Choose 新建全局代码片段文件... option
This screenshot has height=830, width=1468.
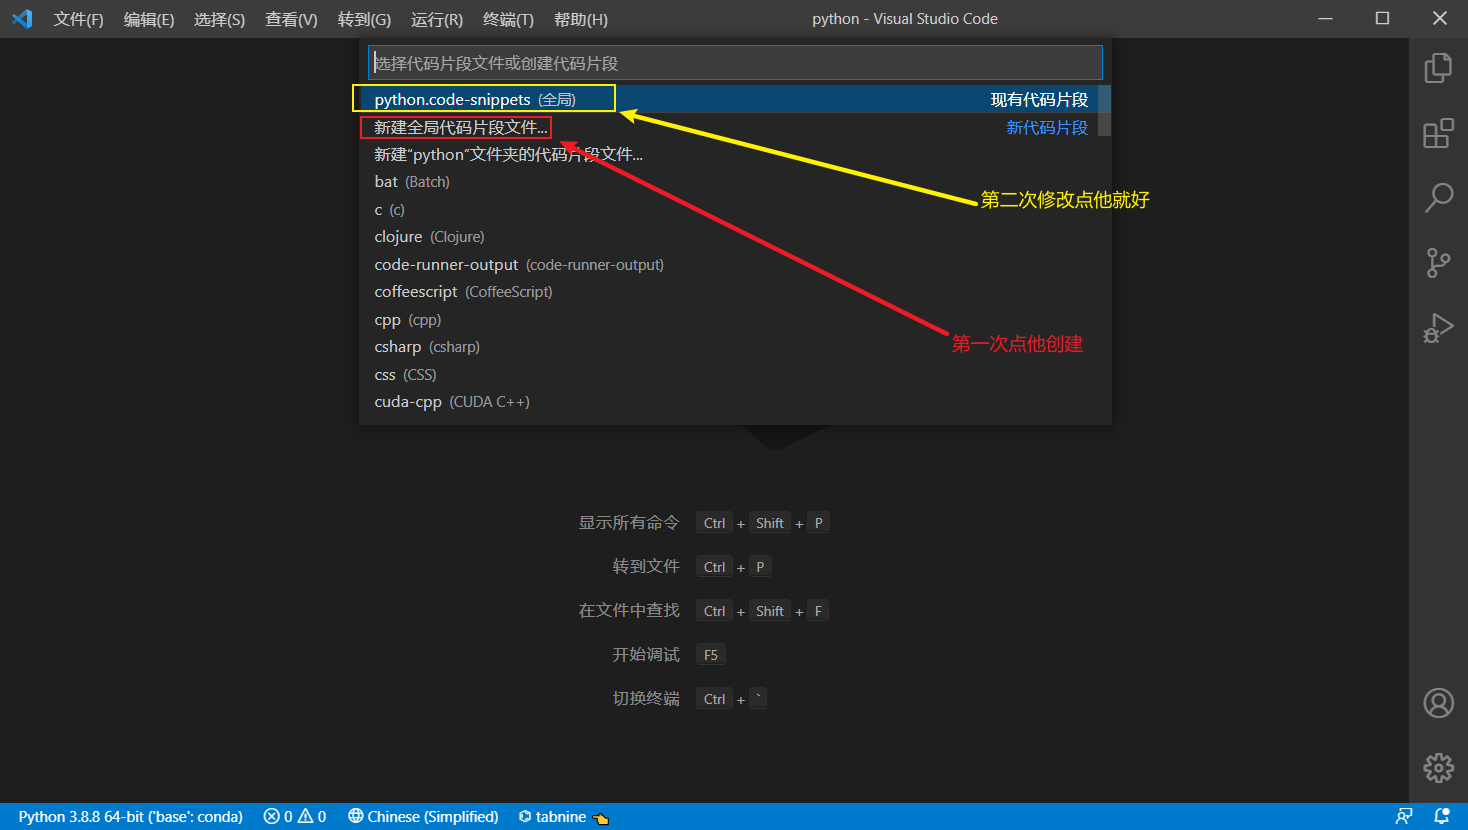[x=728, y=127]
